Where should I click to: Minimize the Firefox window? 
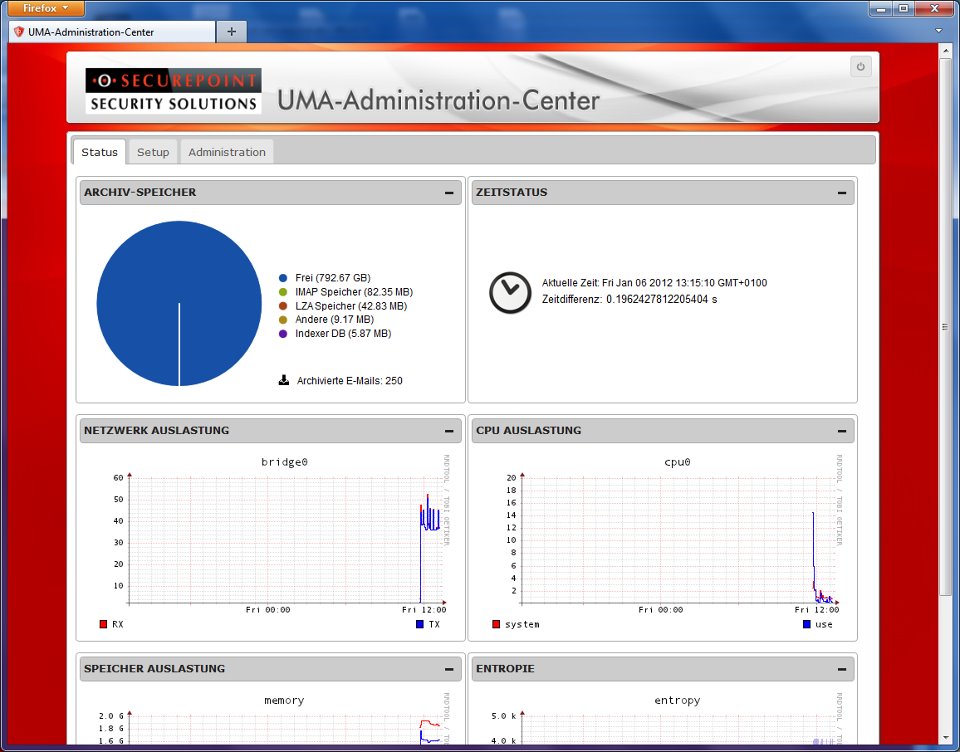click(882, 9)
